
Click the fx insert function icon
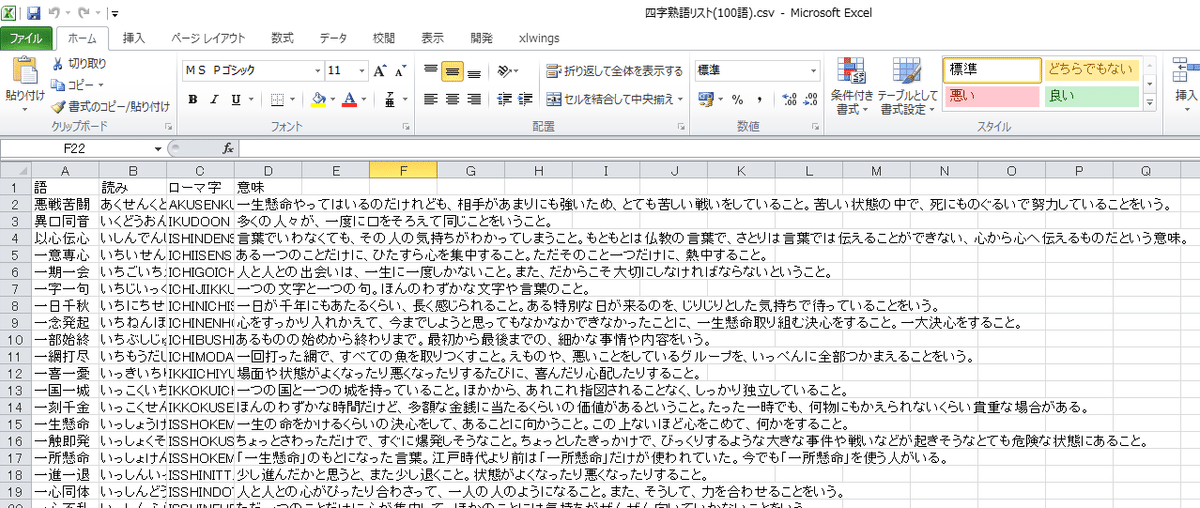[228, 148]
